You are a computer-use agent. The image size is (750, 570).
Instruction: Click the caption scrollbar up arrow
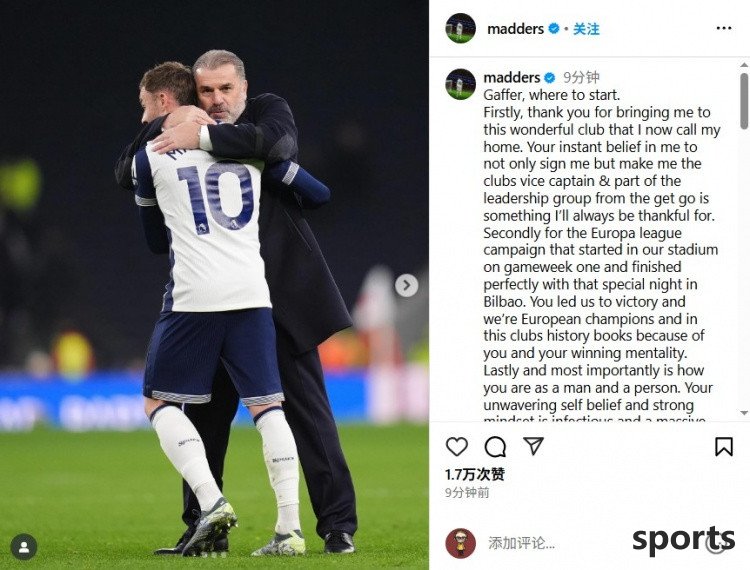744,65
